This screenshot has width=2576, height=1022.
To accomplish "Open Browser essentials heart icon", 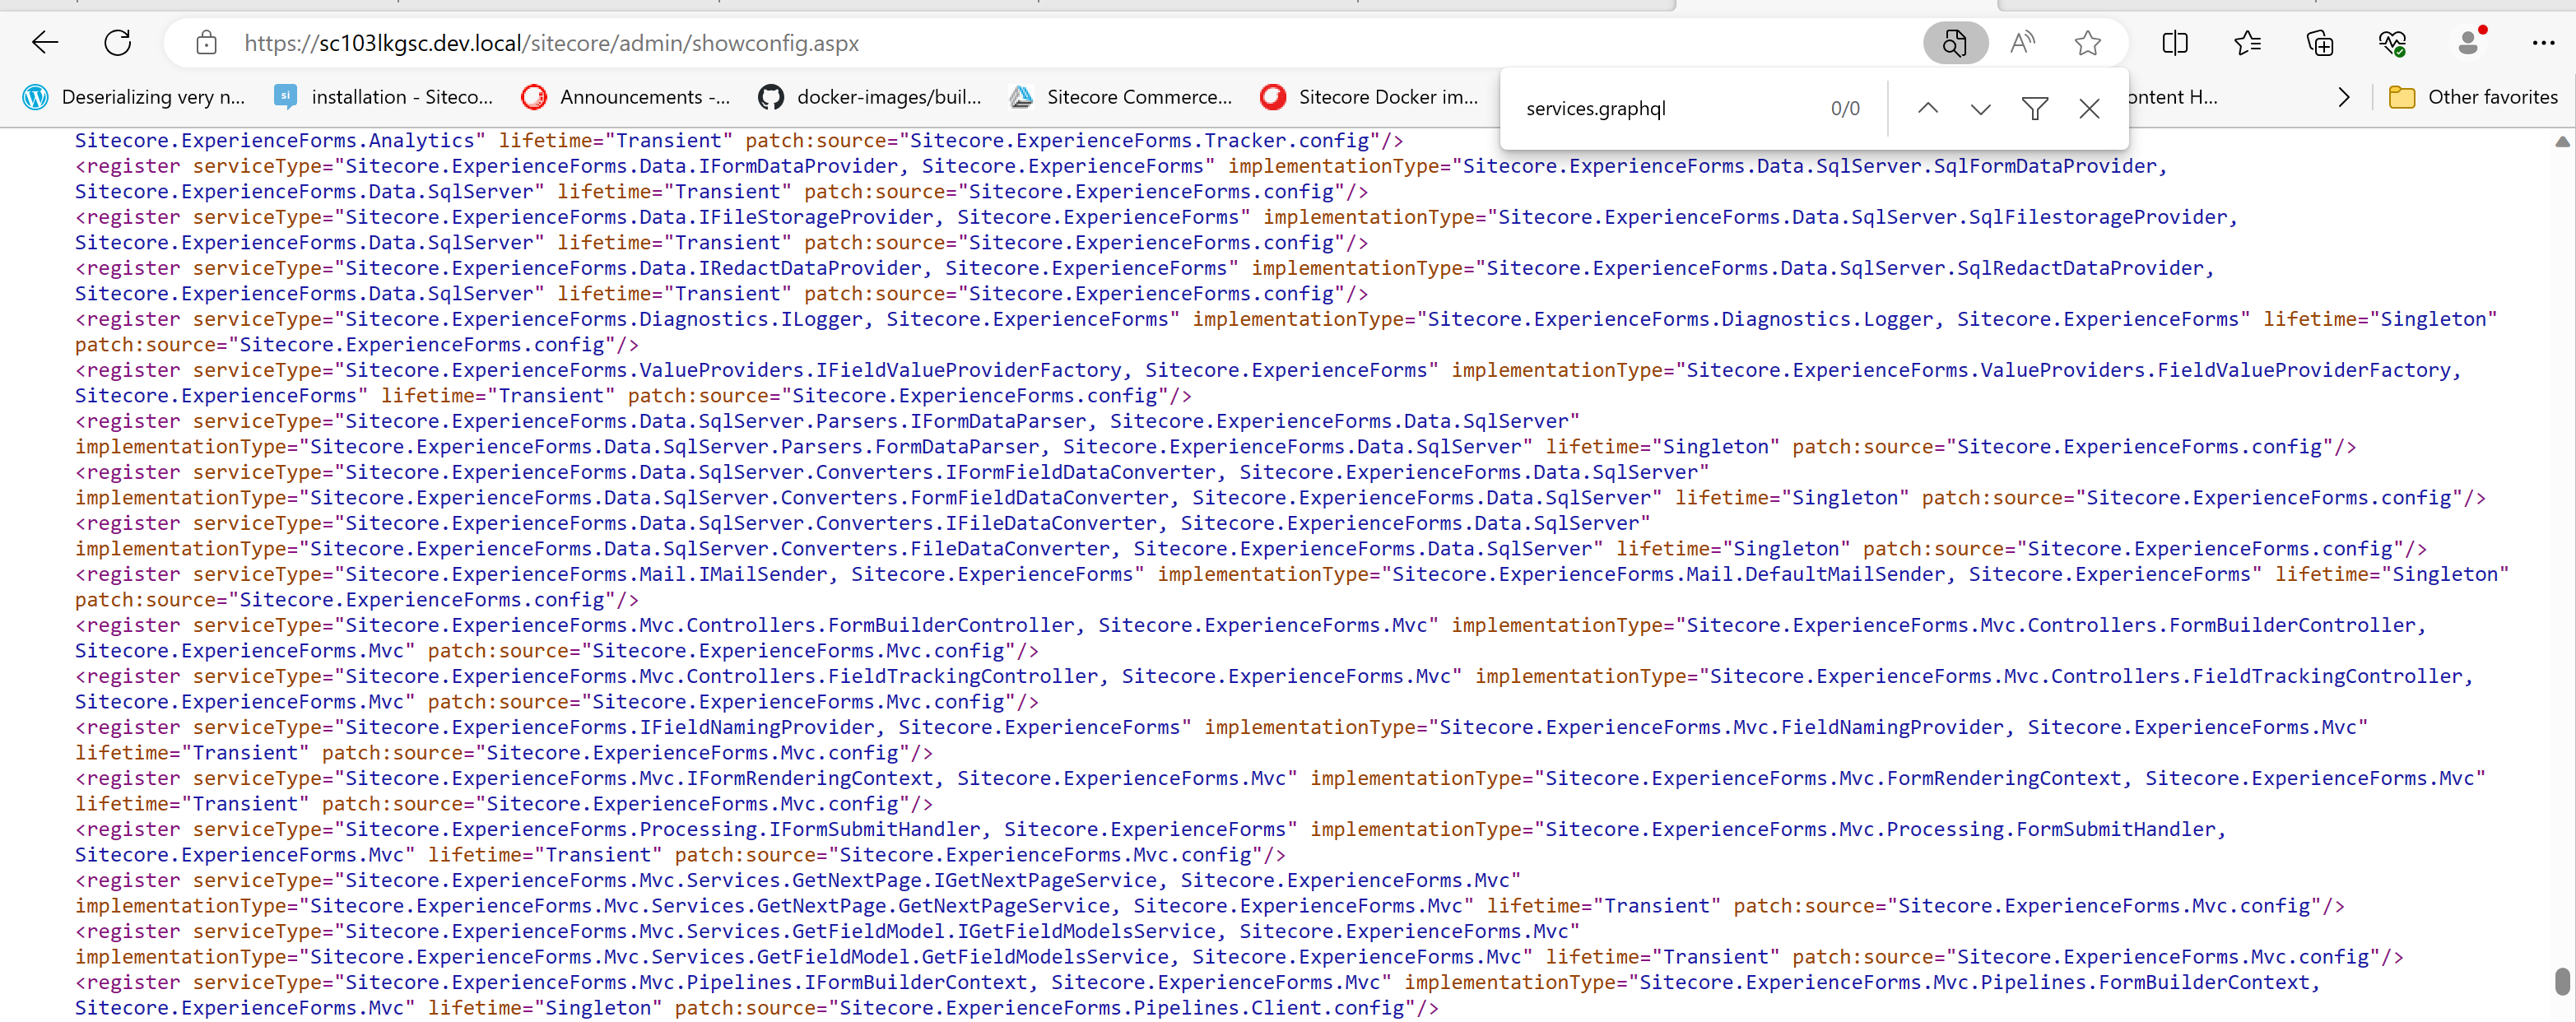I will 2392,43.
